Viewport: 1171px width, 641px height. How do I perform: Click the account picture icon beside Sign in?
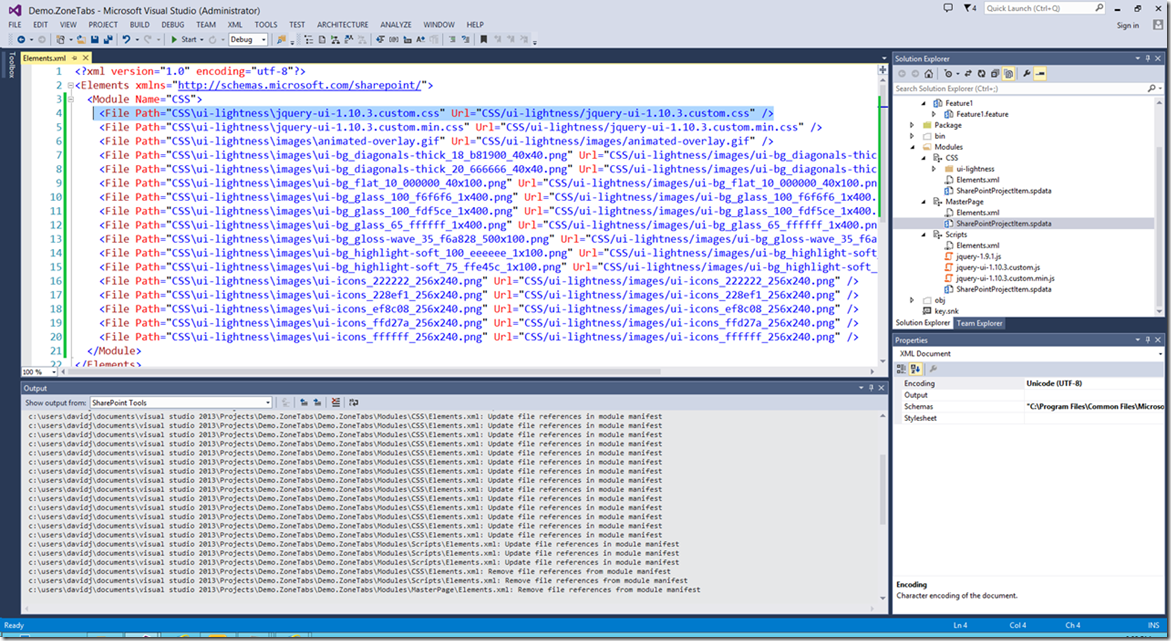click(1158, 25)
